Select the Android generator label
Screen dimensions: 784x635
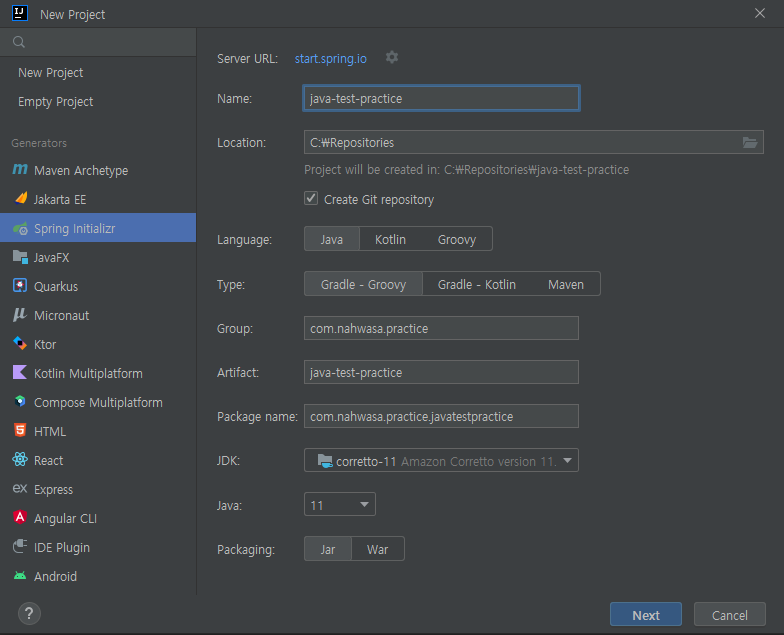tap(56, 576)
